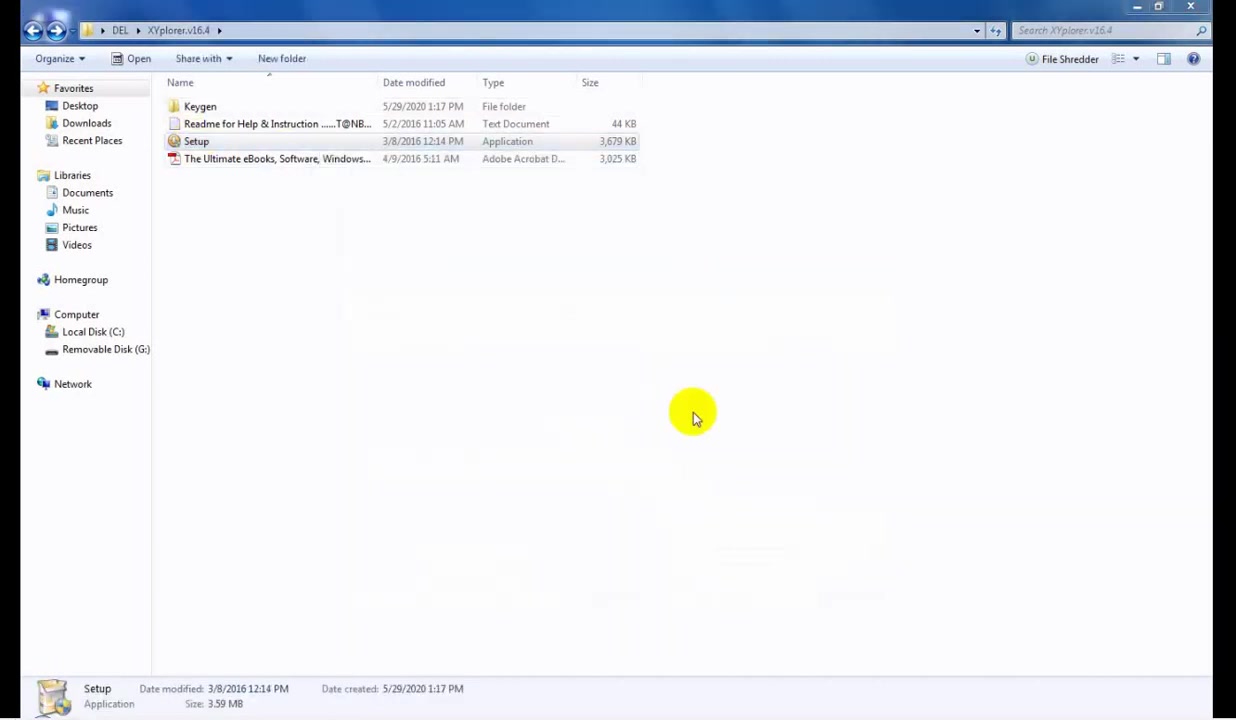Image resolution: width=1236 pixels, height=720 pixels.
Task: Sort files by Date modified column
Action: pyautogui.click(x=414, y=83)
